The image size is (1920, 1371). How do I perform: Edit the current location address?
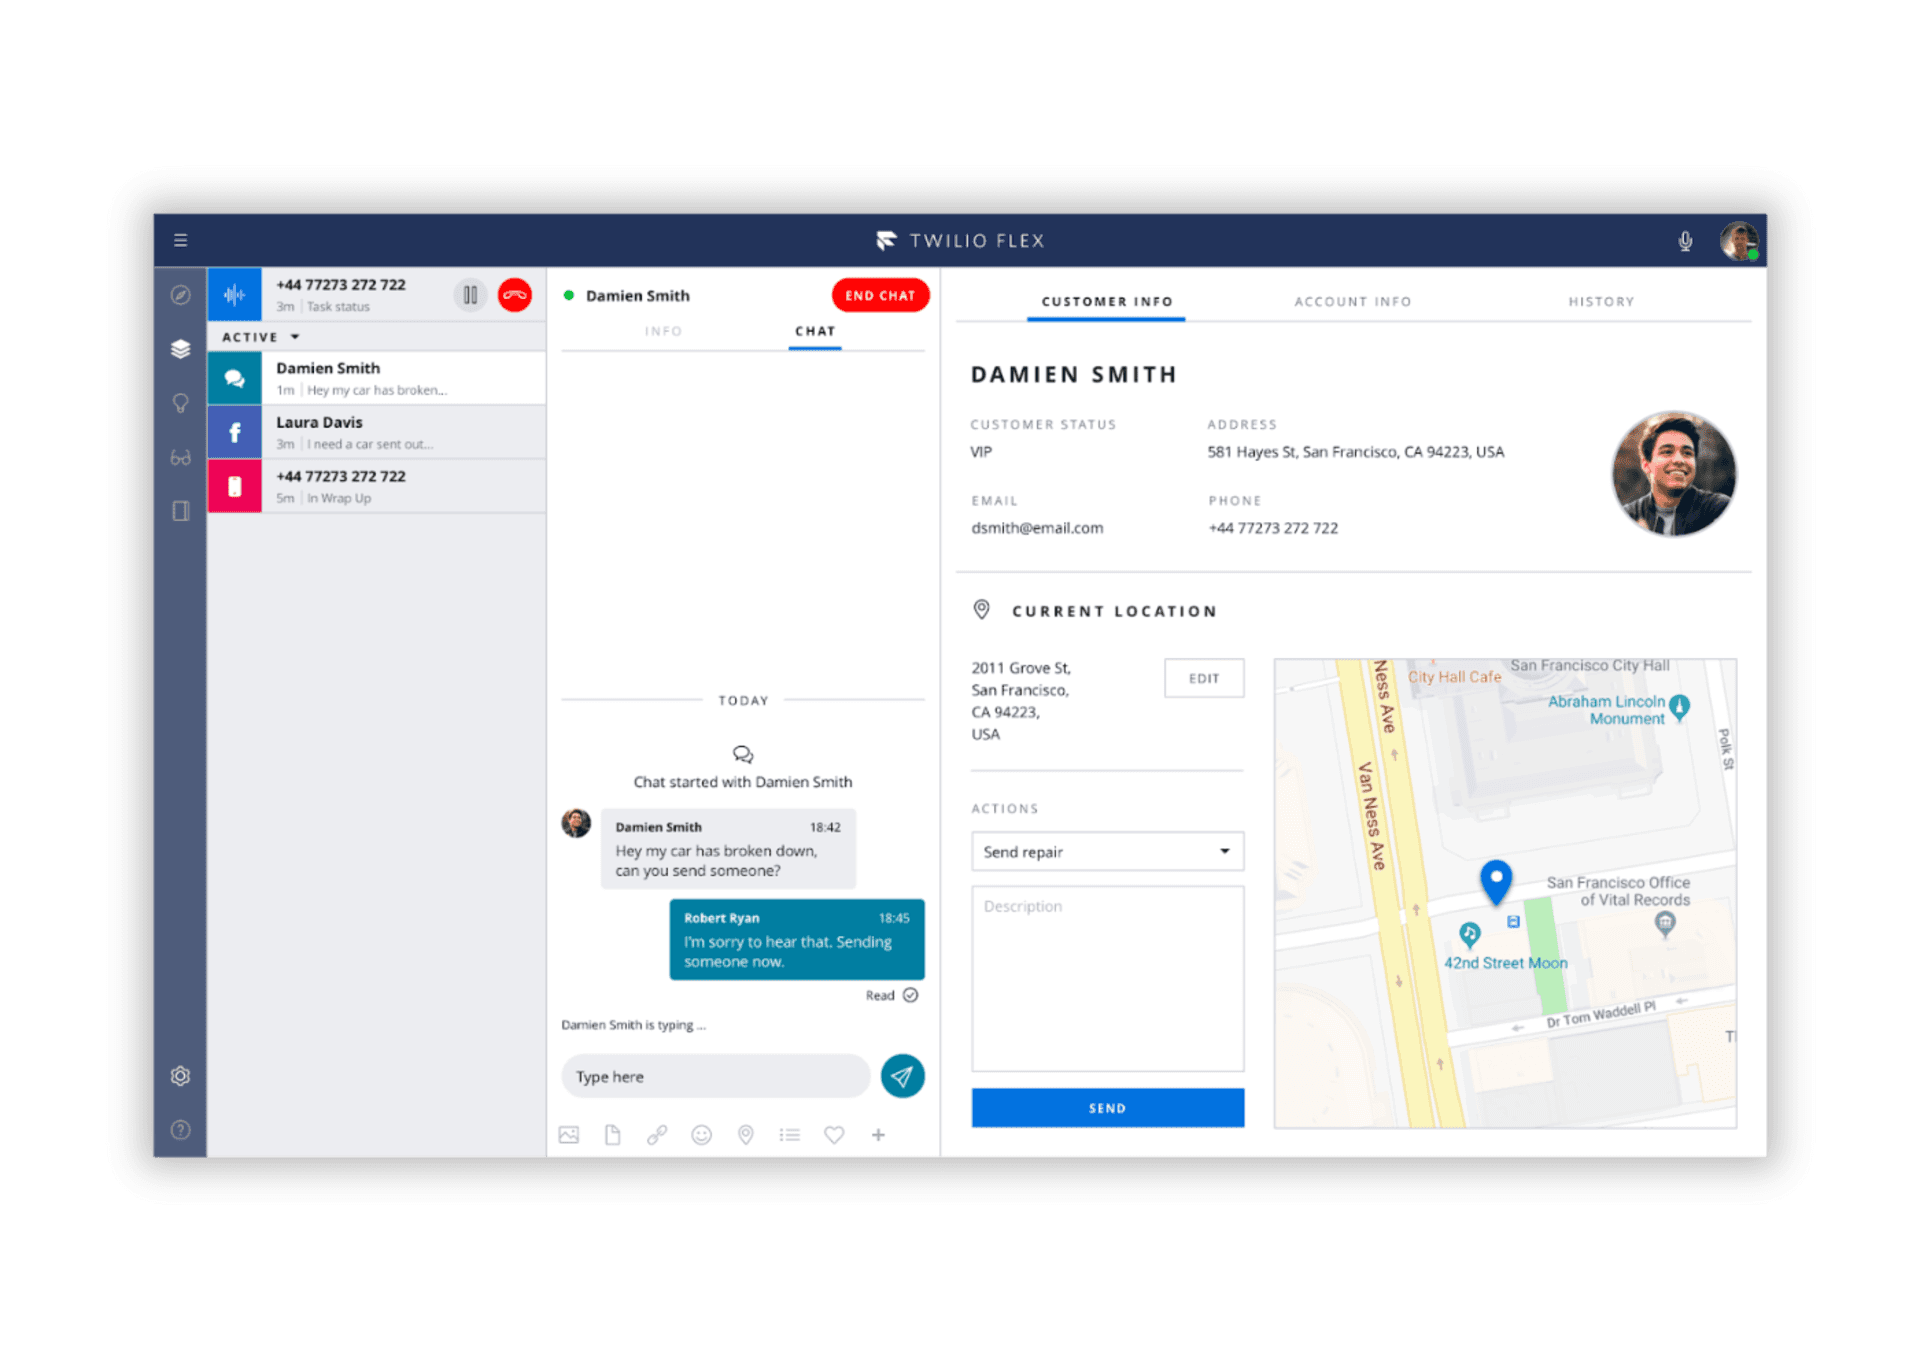click(1204, 678)
